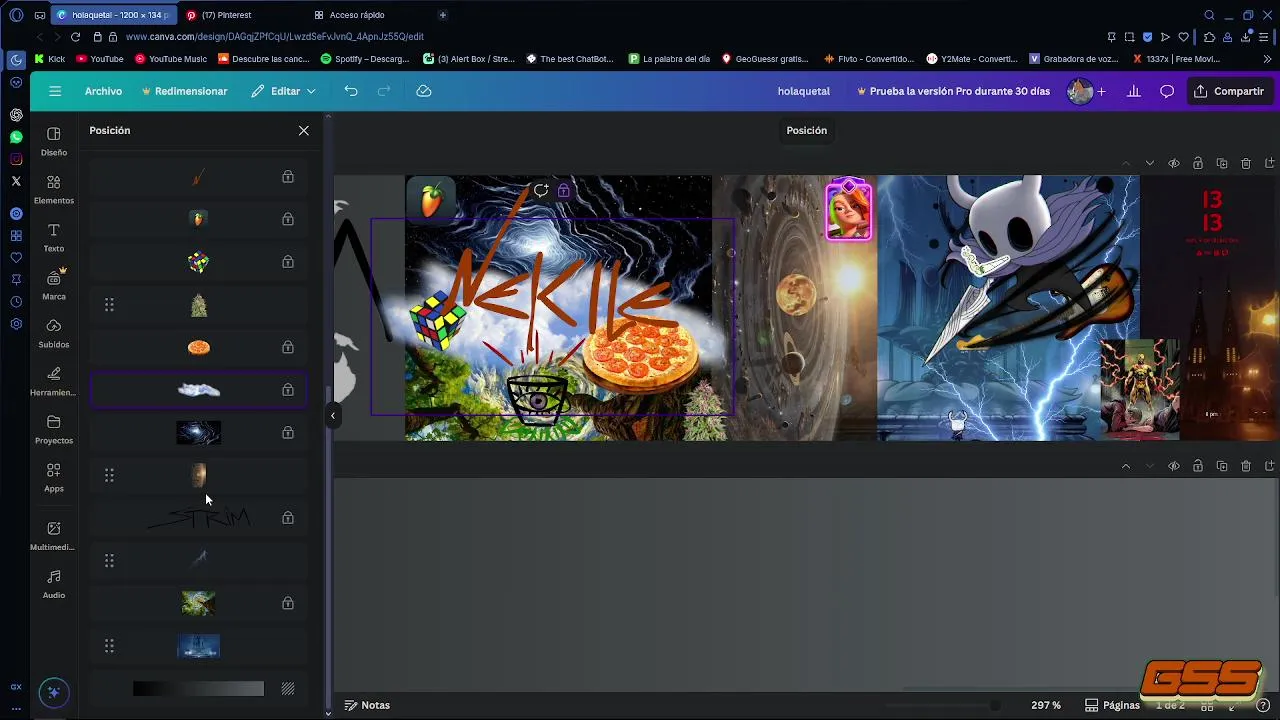Screen dimensions: 1280x720
Task: Open the Opera easy setup menu
Action: coord(1264,36)
